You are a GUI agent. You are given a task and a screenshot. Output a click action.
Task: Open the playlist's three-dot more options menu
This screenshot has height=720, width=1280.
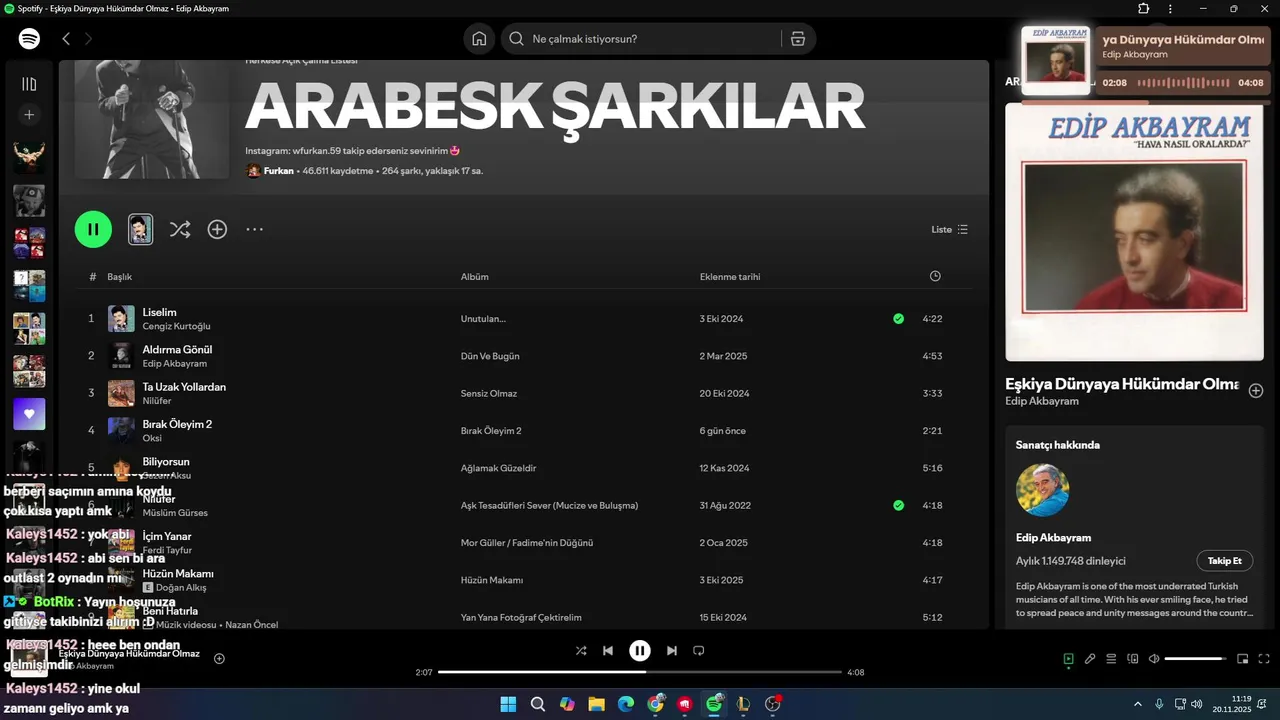pyautogui.click(x=255, y=229)
